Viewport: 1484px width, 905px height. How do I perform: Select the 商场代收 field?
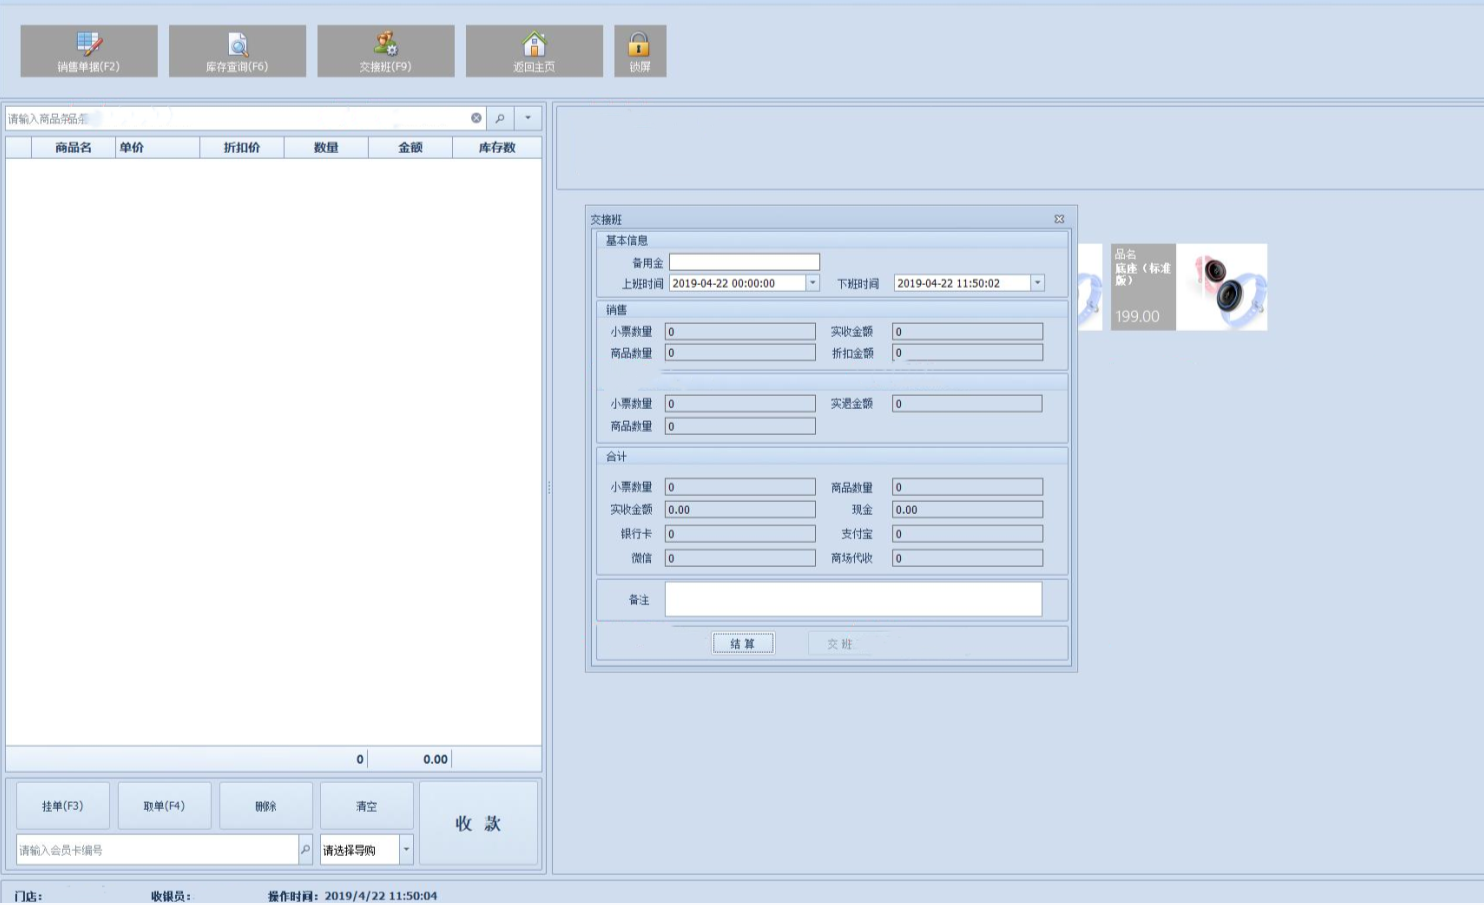[x=967, y=558]
